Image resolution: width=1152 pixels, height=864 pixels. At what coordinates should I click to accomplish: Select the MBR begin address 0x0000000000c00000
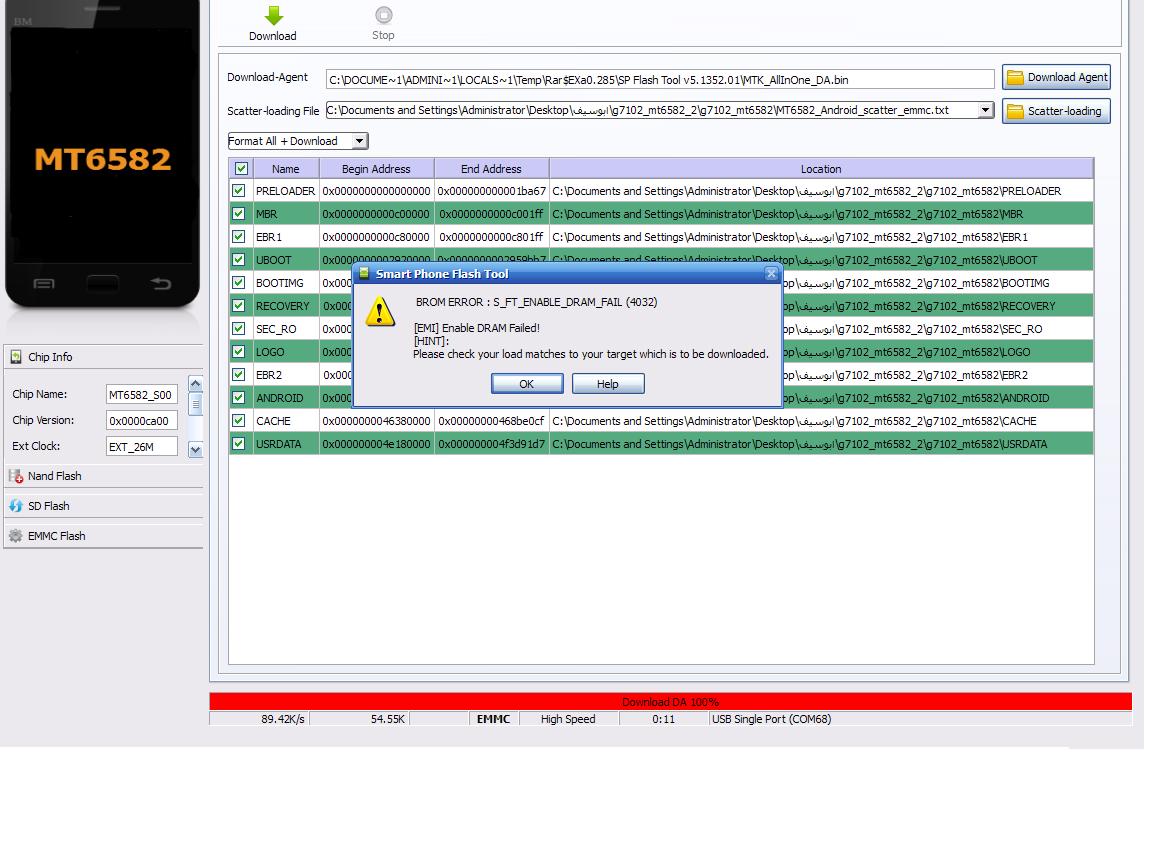[376, 214]
